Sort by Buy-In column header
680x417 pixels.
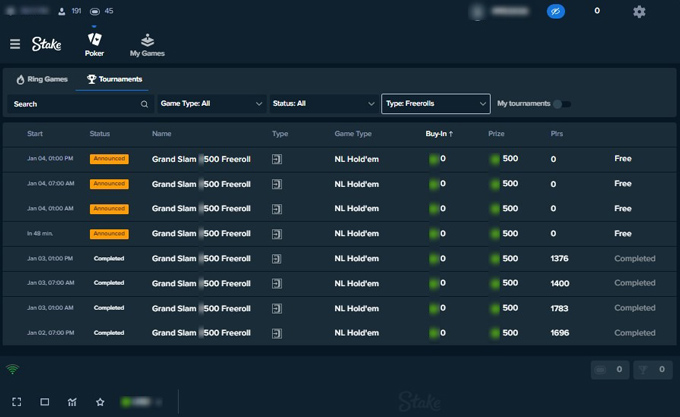tap(438, 133)
